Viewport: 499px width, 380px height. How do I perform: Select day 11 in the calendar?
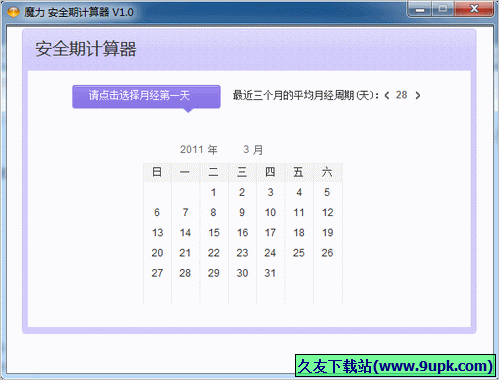pyautogui.click(x=299, y=212)
